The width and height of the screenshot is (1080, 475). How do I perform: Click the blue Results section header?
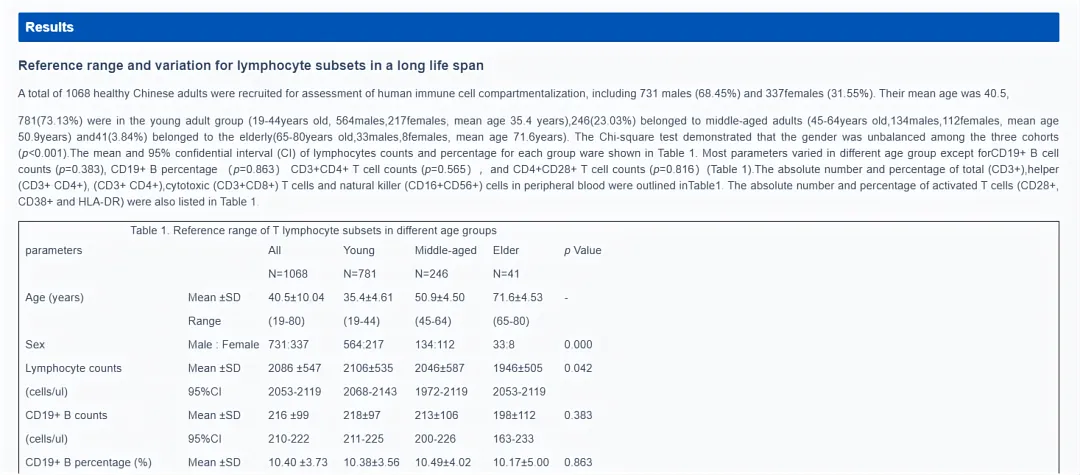point(538,27)
